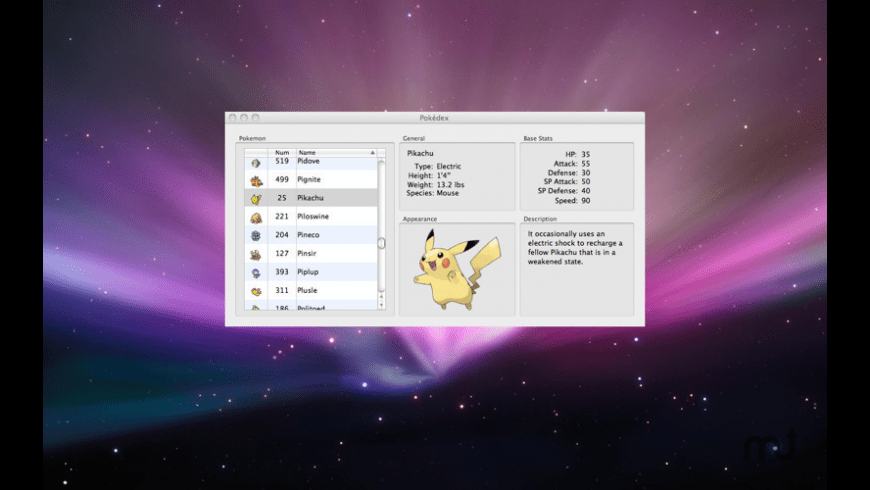Click the Pineco sprite icon
Image resolution: width=870 pixels, height=490 pixels.
click(x=256, y=235)
